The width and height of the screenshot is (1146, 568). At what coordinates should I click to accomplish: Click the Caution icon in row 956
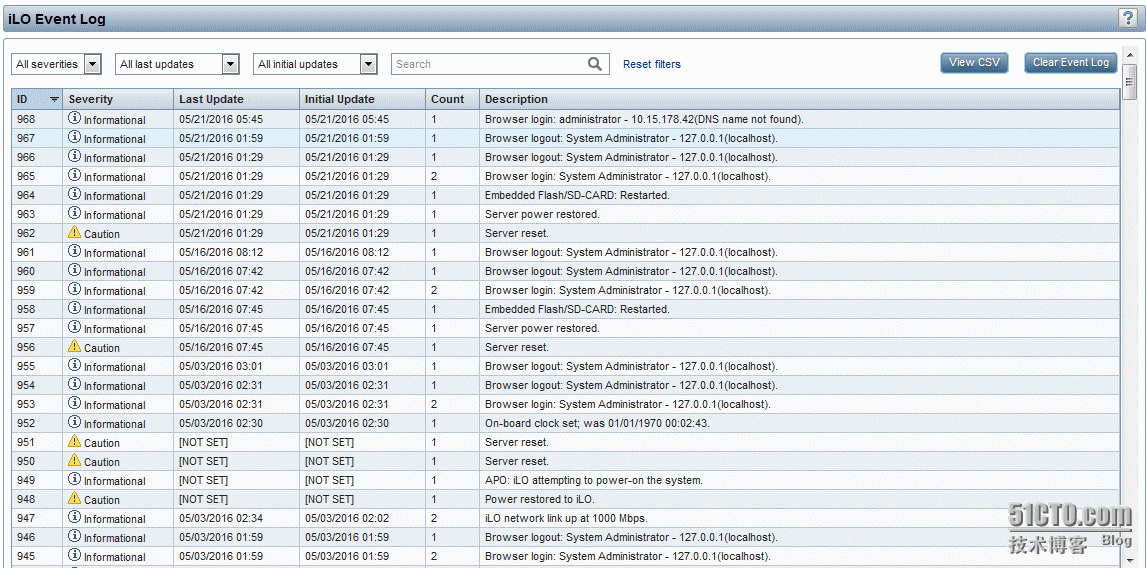pos(75,346)
